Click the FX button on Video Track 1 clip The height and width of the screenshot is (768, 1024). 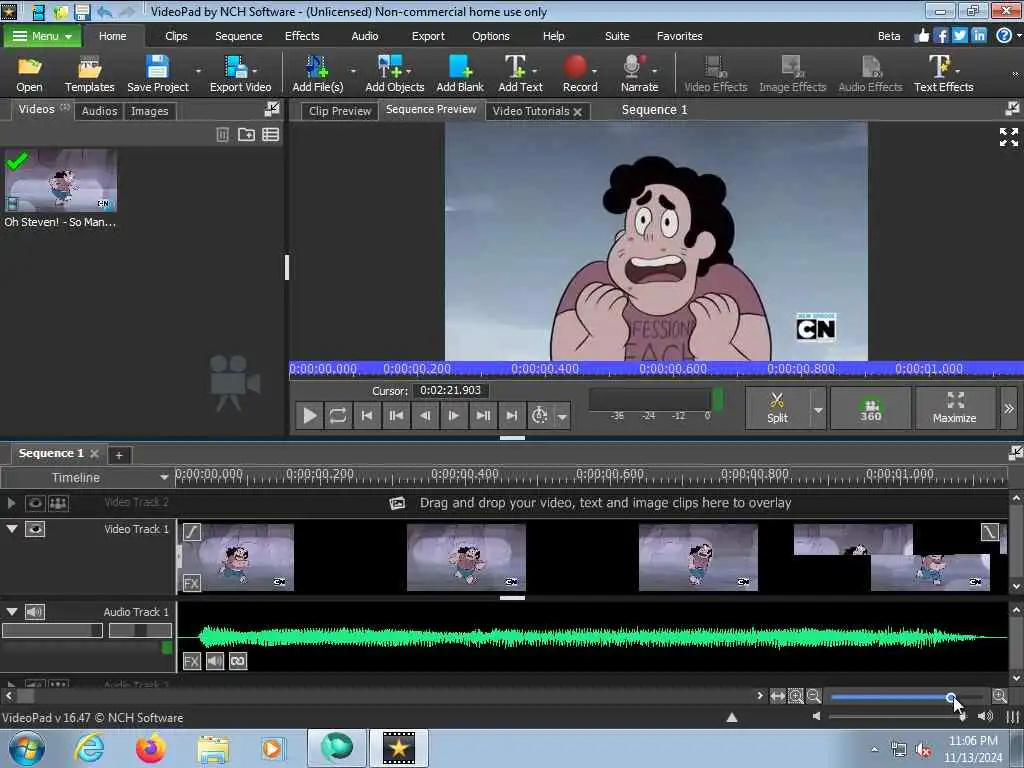[x=191, y=583]
